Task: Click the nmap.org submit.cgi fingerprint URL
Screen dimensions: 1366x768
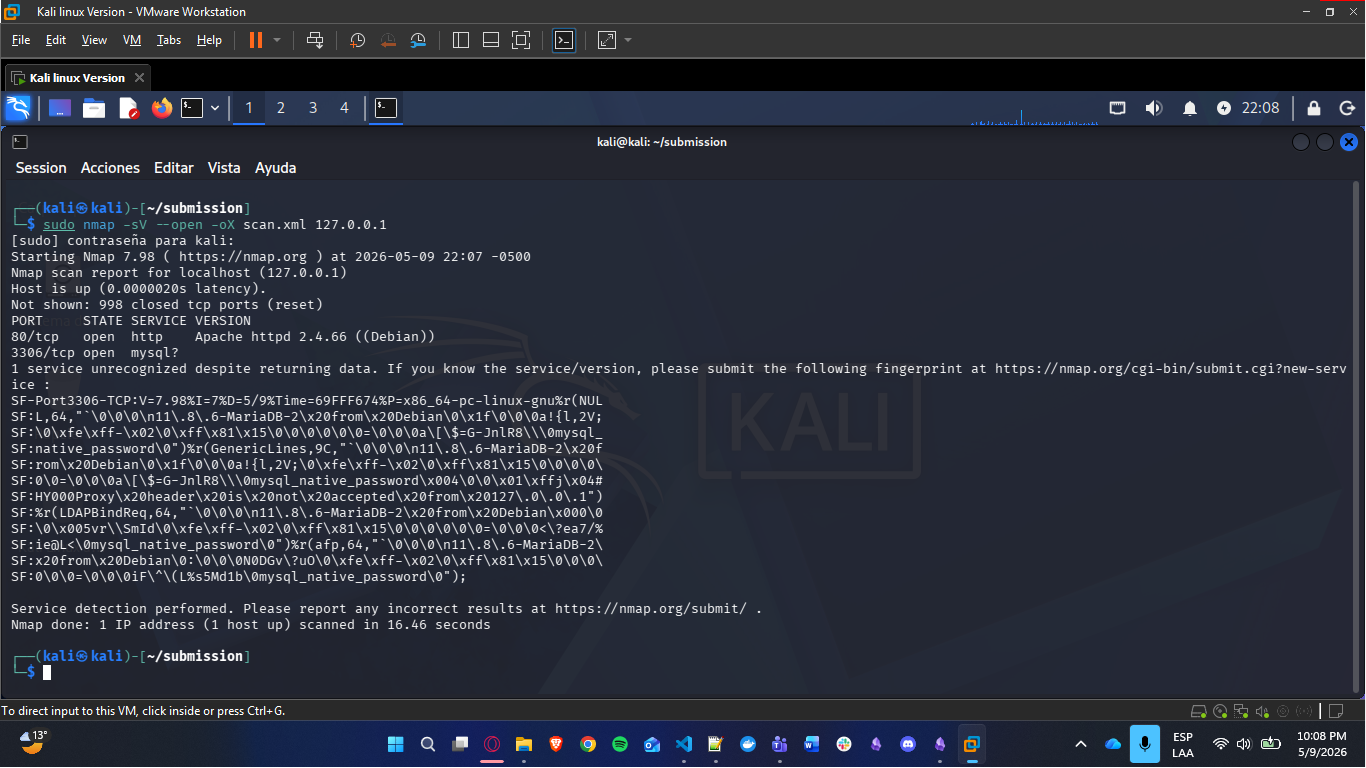Action: click(x=1171, y=368)
